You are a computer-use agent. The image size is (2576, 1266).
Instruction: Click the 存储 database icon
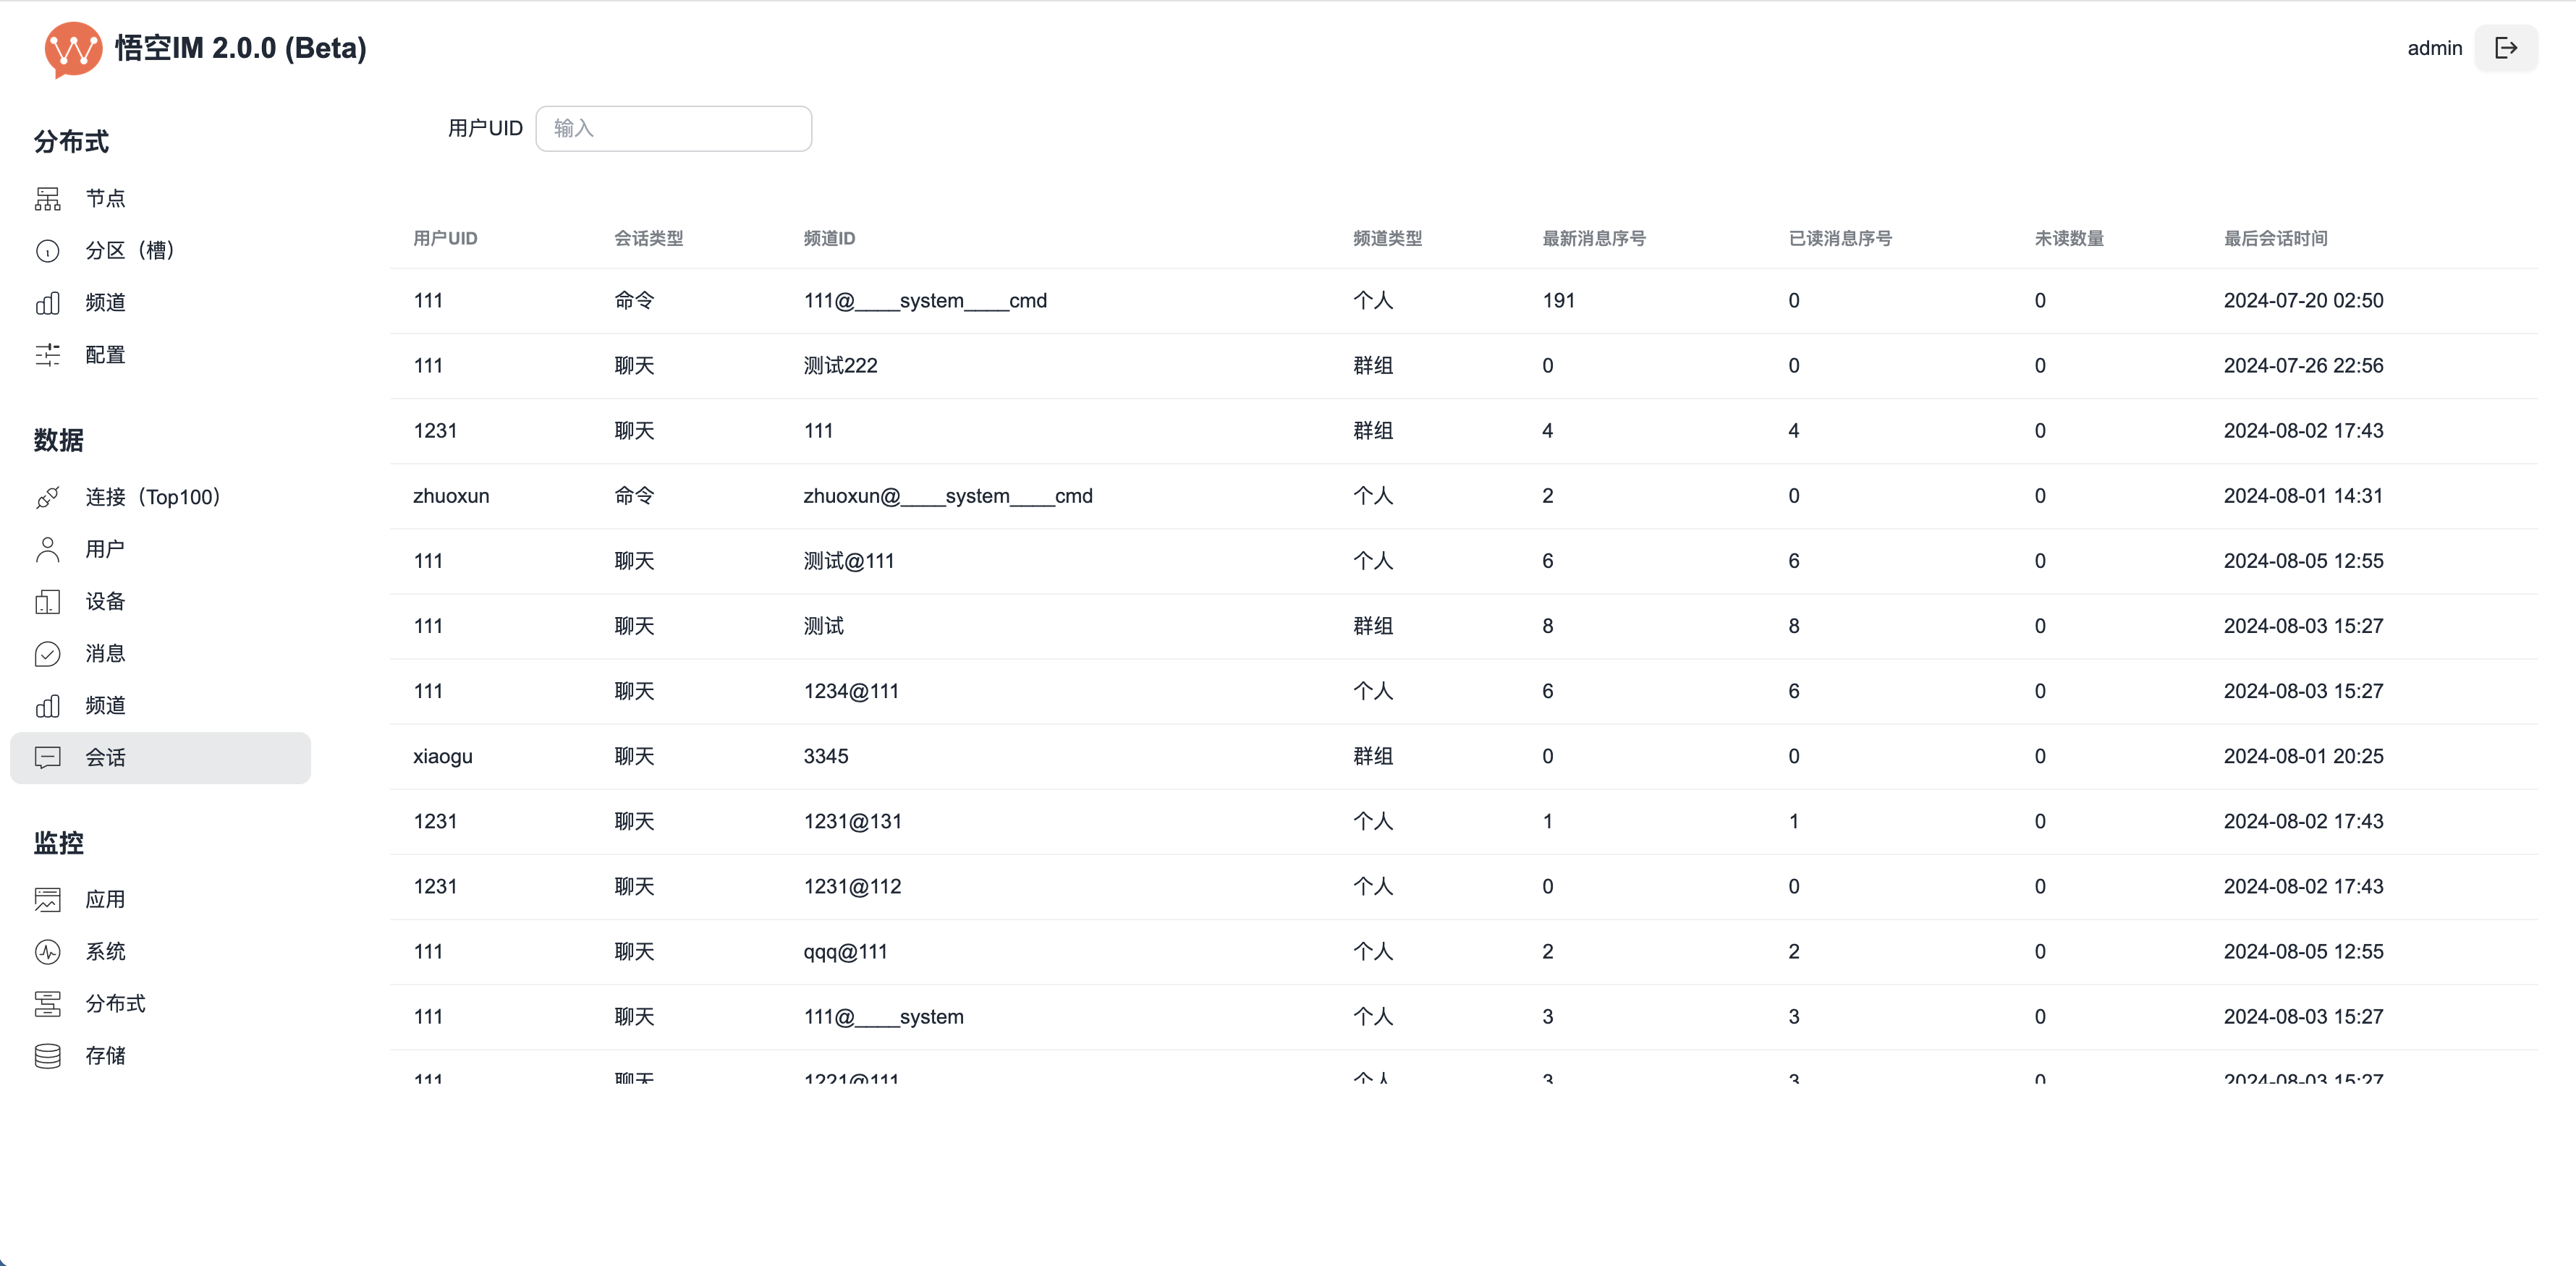point(48,1055)
